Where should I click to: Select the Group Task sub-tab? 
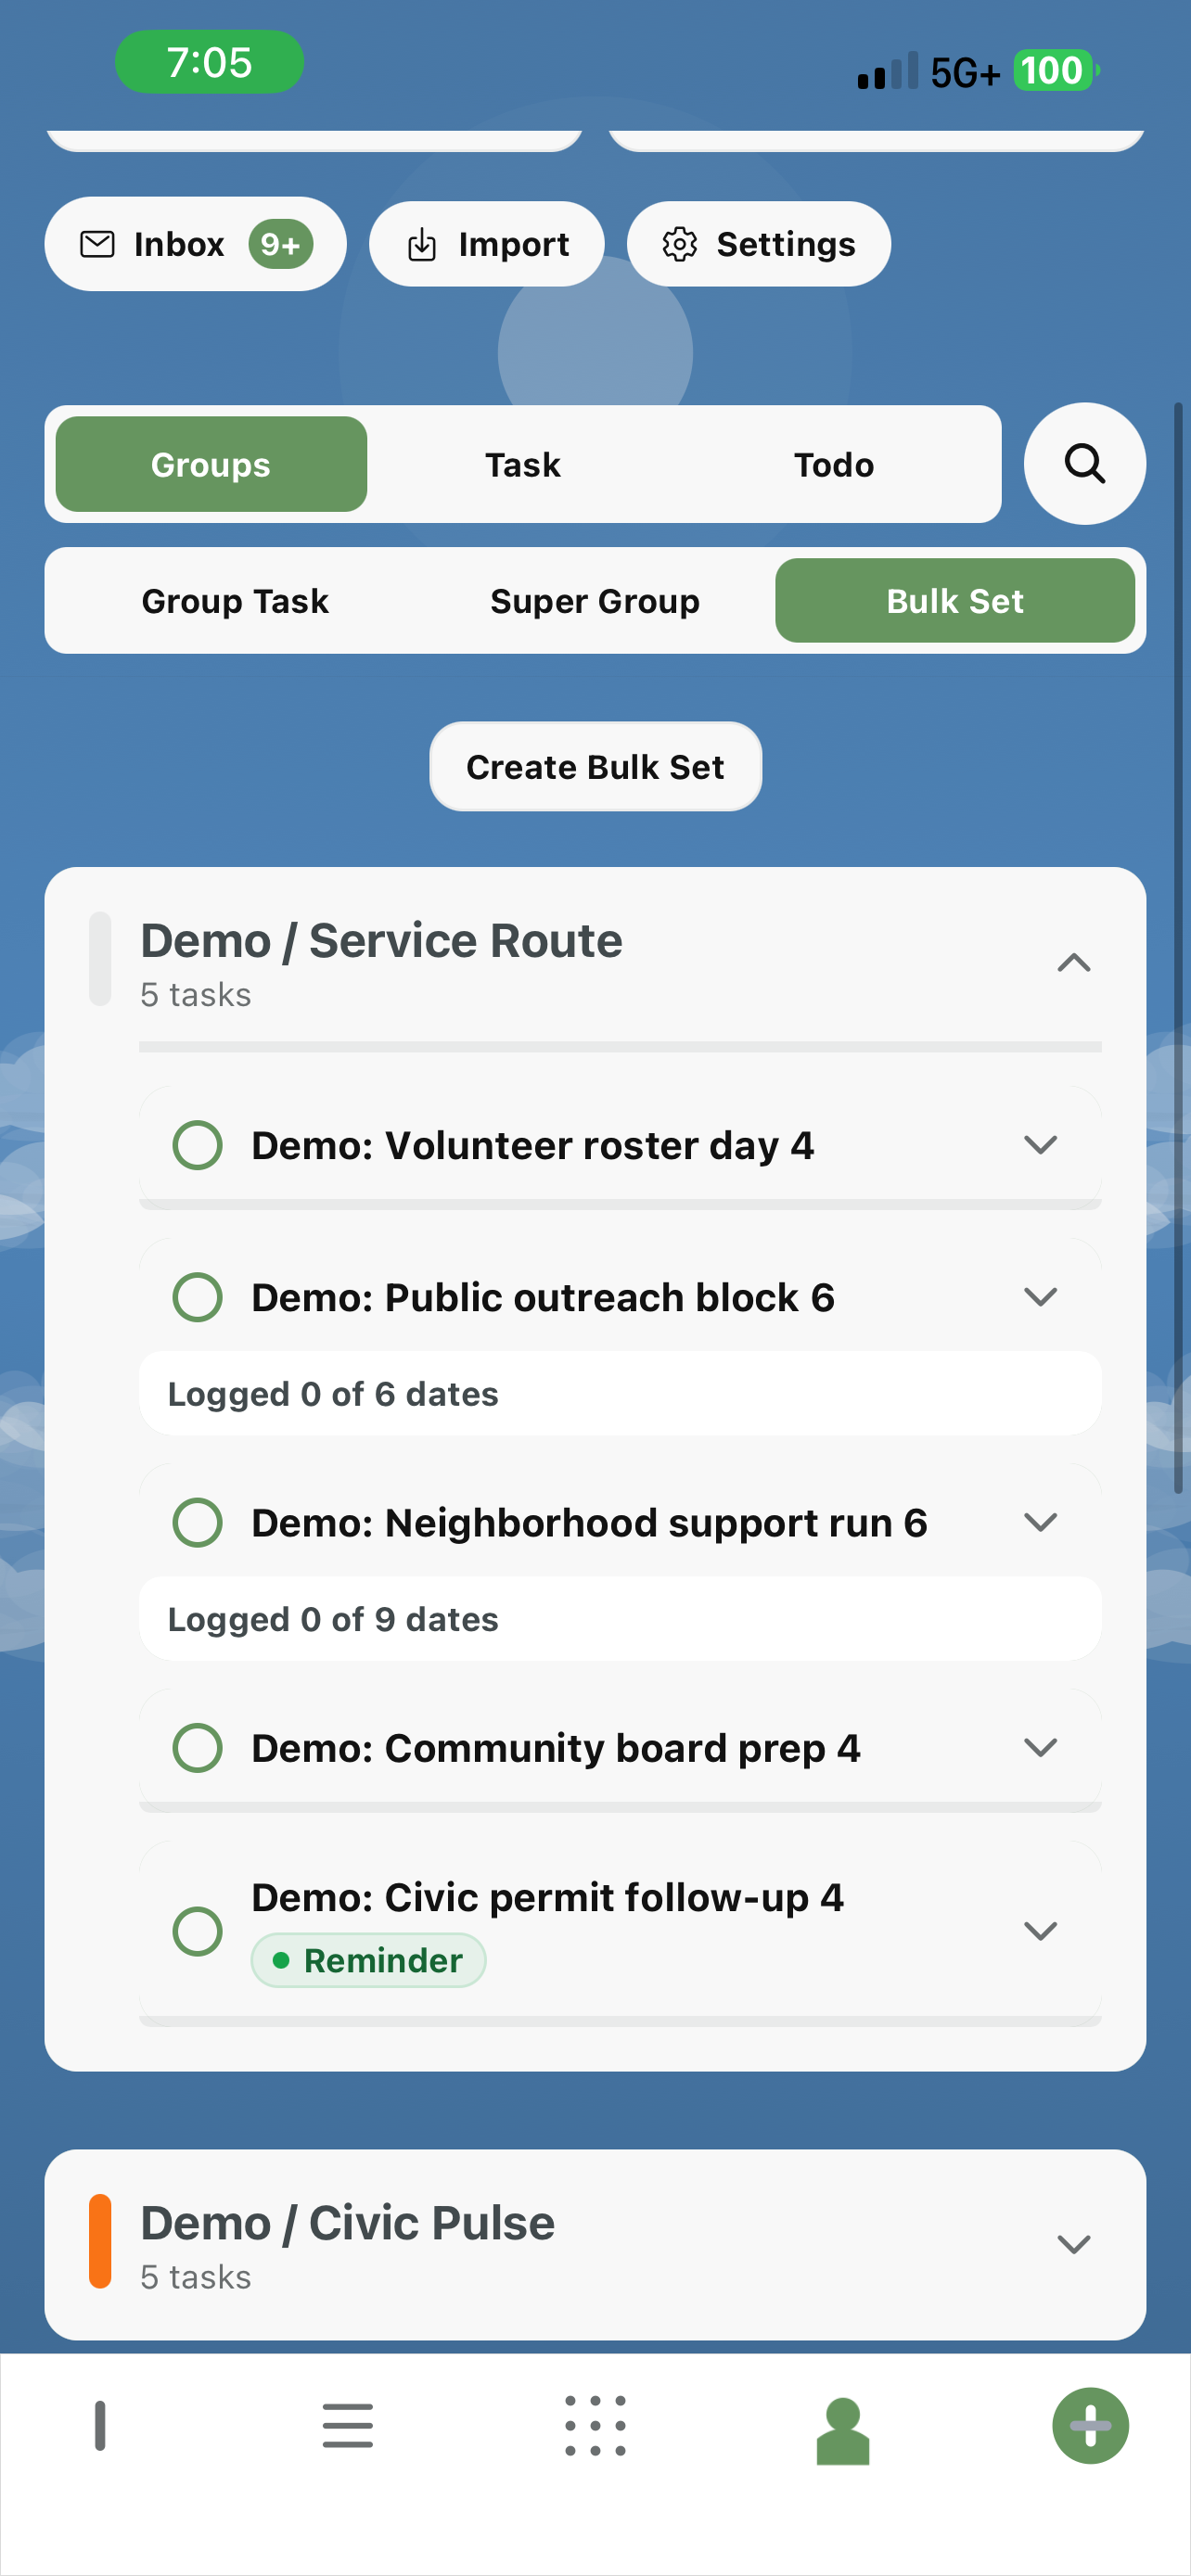coord(235,601)
